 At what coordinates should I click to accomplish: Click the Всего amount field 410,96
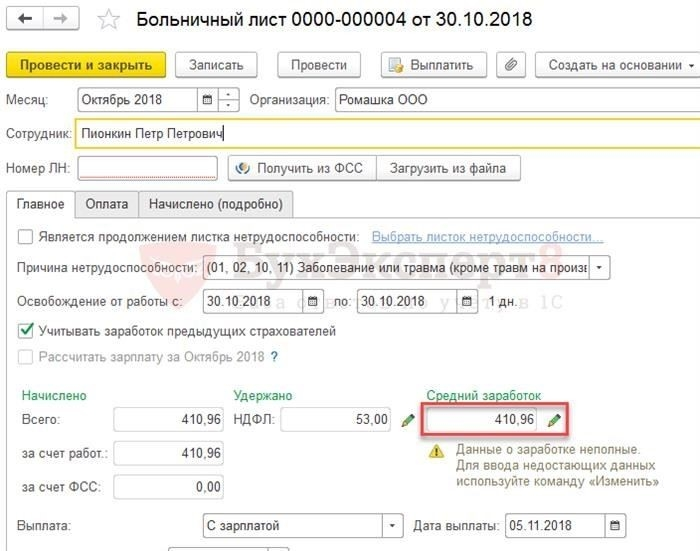coord(169,420)
